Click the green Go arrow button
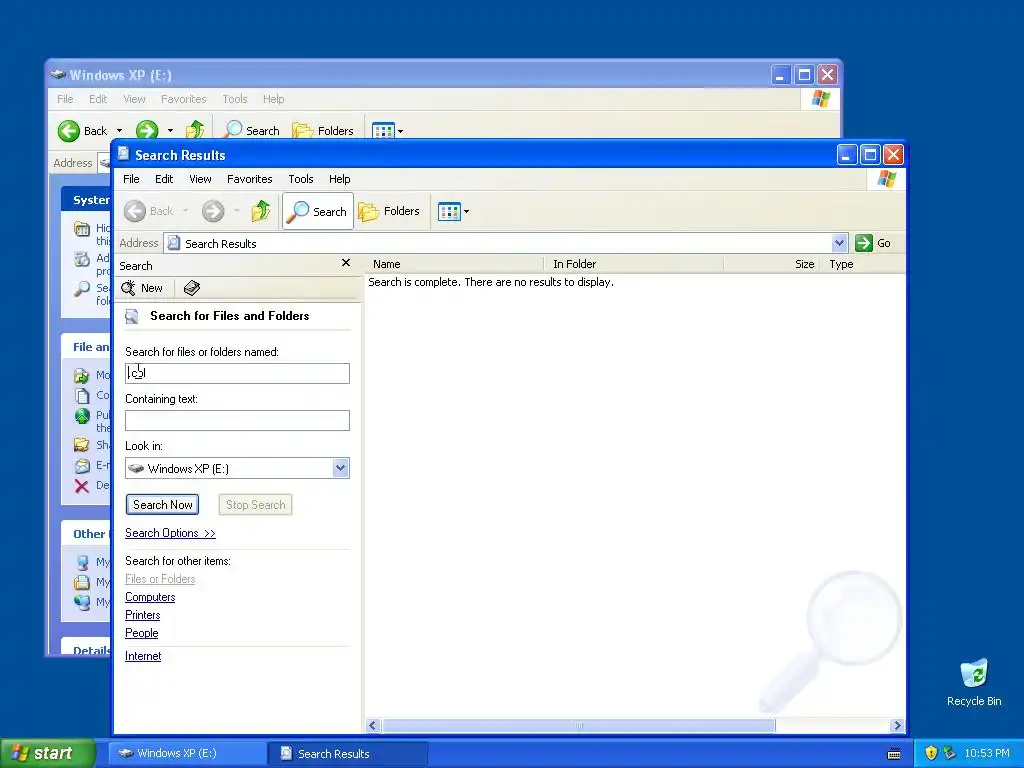The height and width of the screenshot is (768, 1024). pyautogui.click(x=864, y=243)
